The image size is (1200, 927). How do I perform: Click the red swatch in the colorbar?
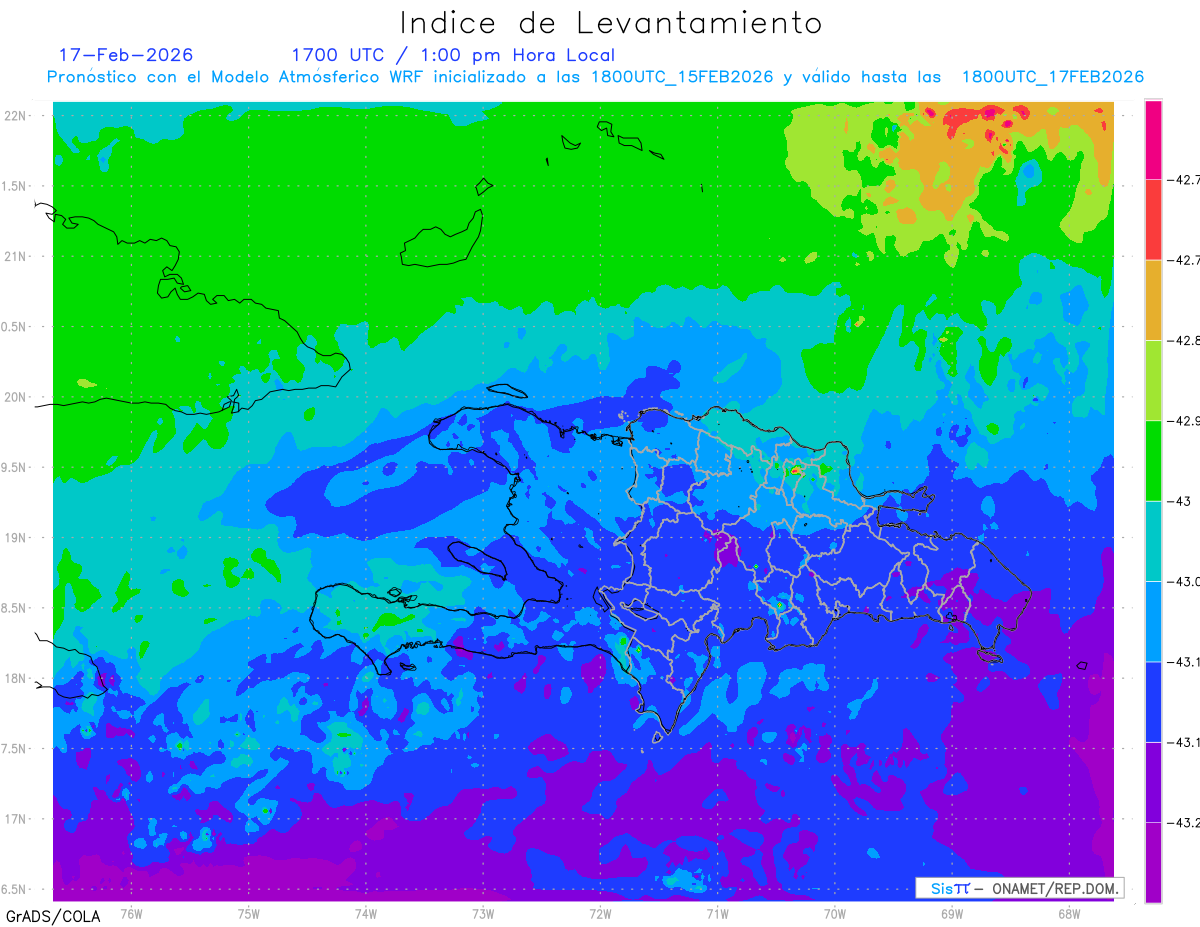pos(1153,220)
